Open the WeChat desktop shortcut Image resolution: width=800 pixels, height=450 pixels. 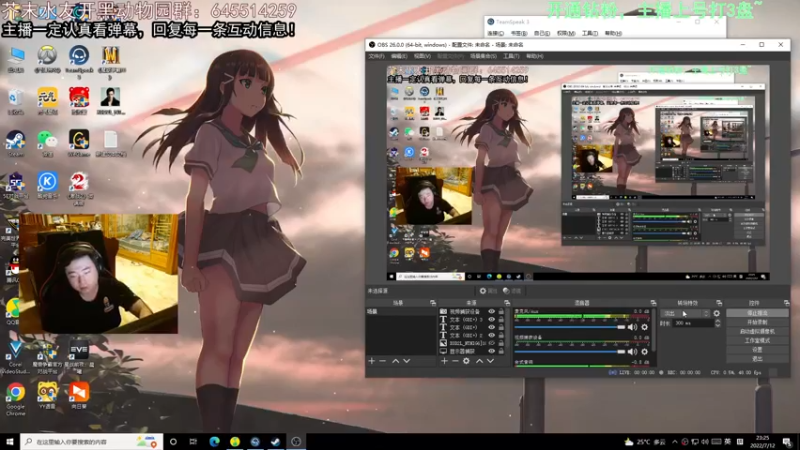(47, 143)
